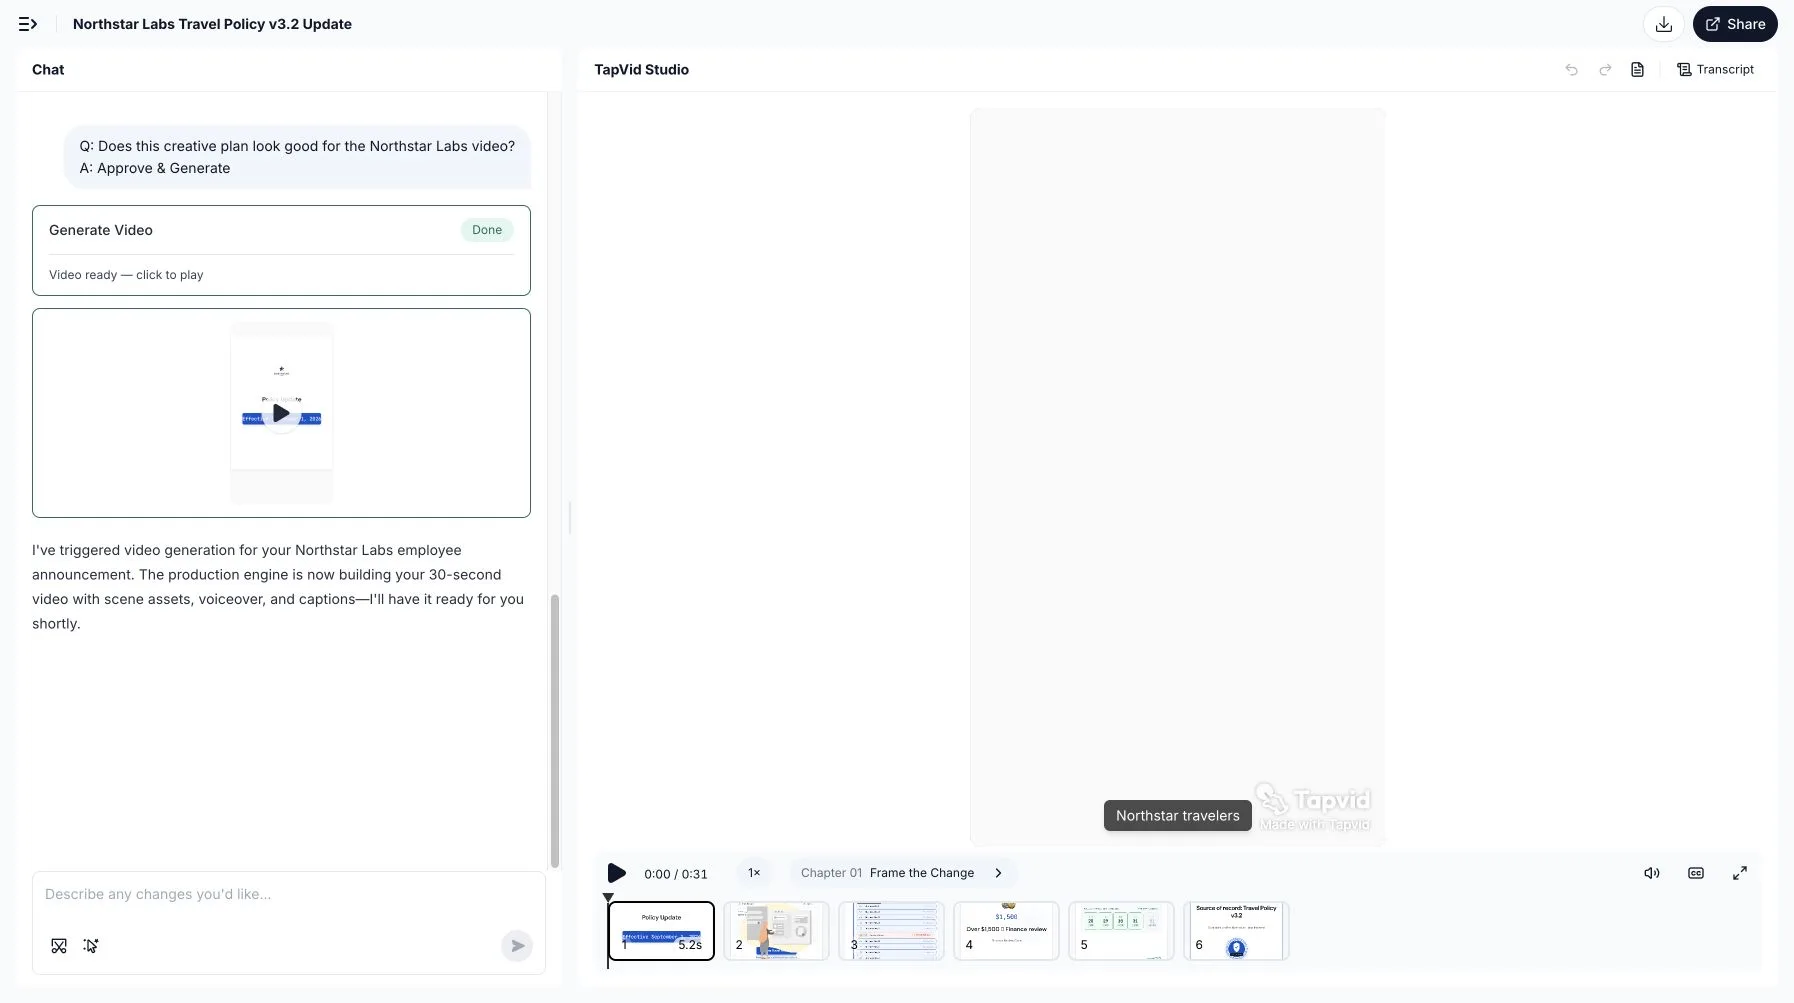Viewport: 1794px width, 1003px height.
Task: Toggle closed captions
Action: pyautogui.click(x=1696, y=873)
